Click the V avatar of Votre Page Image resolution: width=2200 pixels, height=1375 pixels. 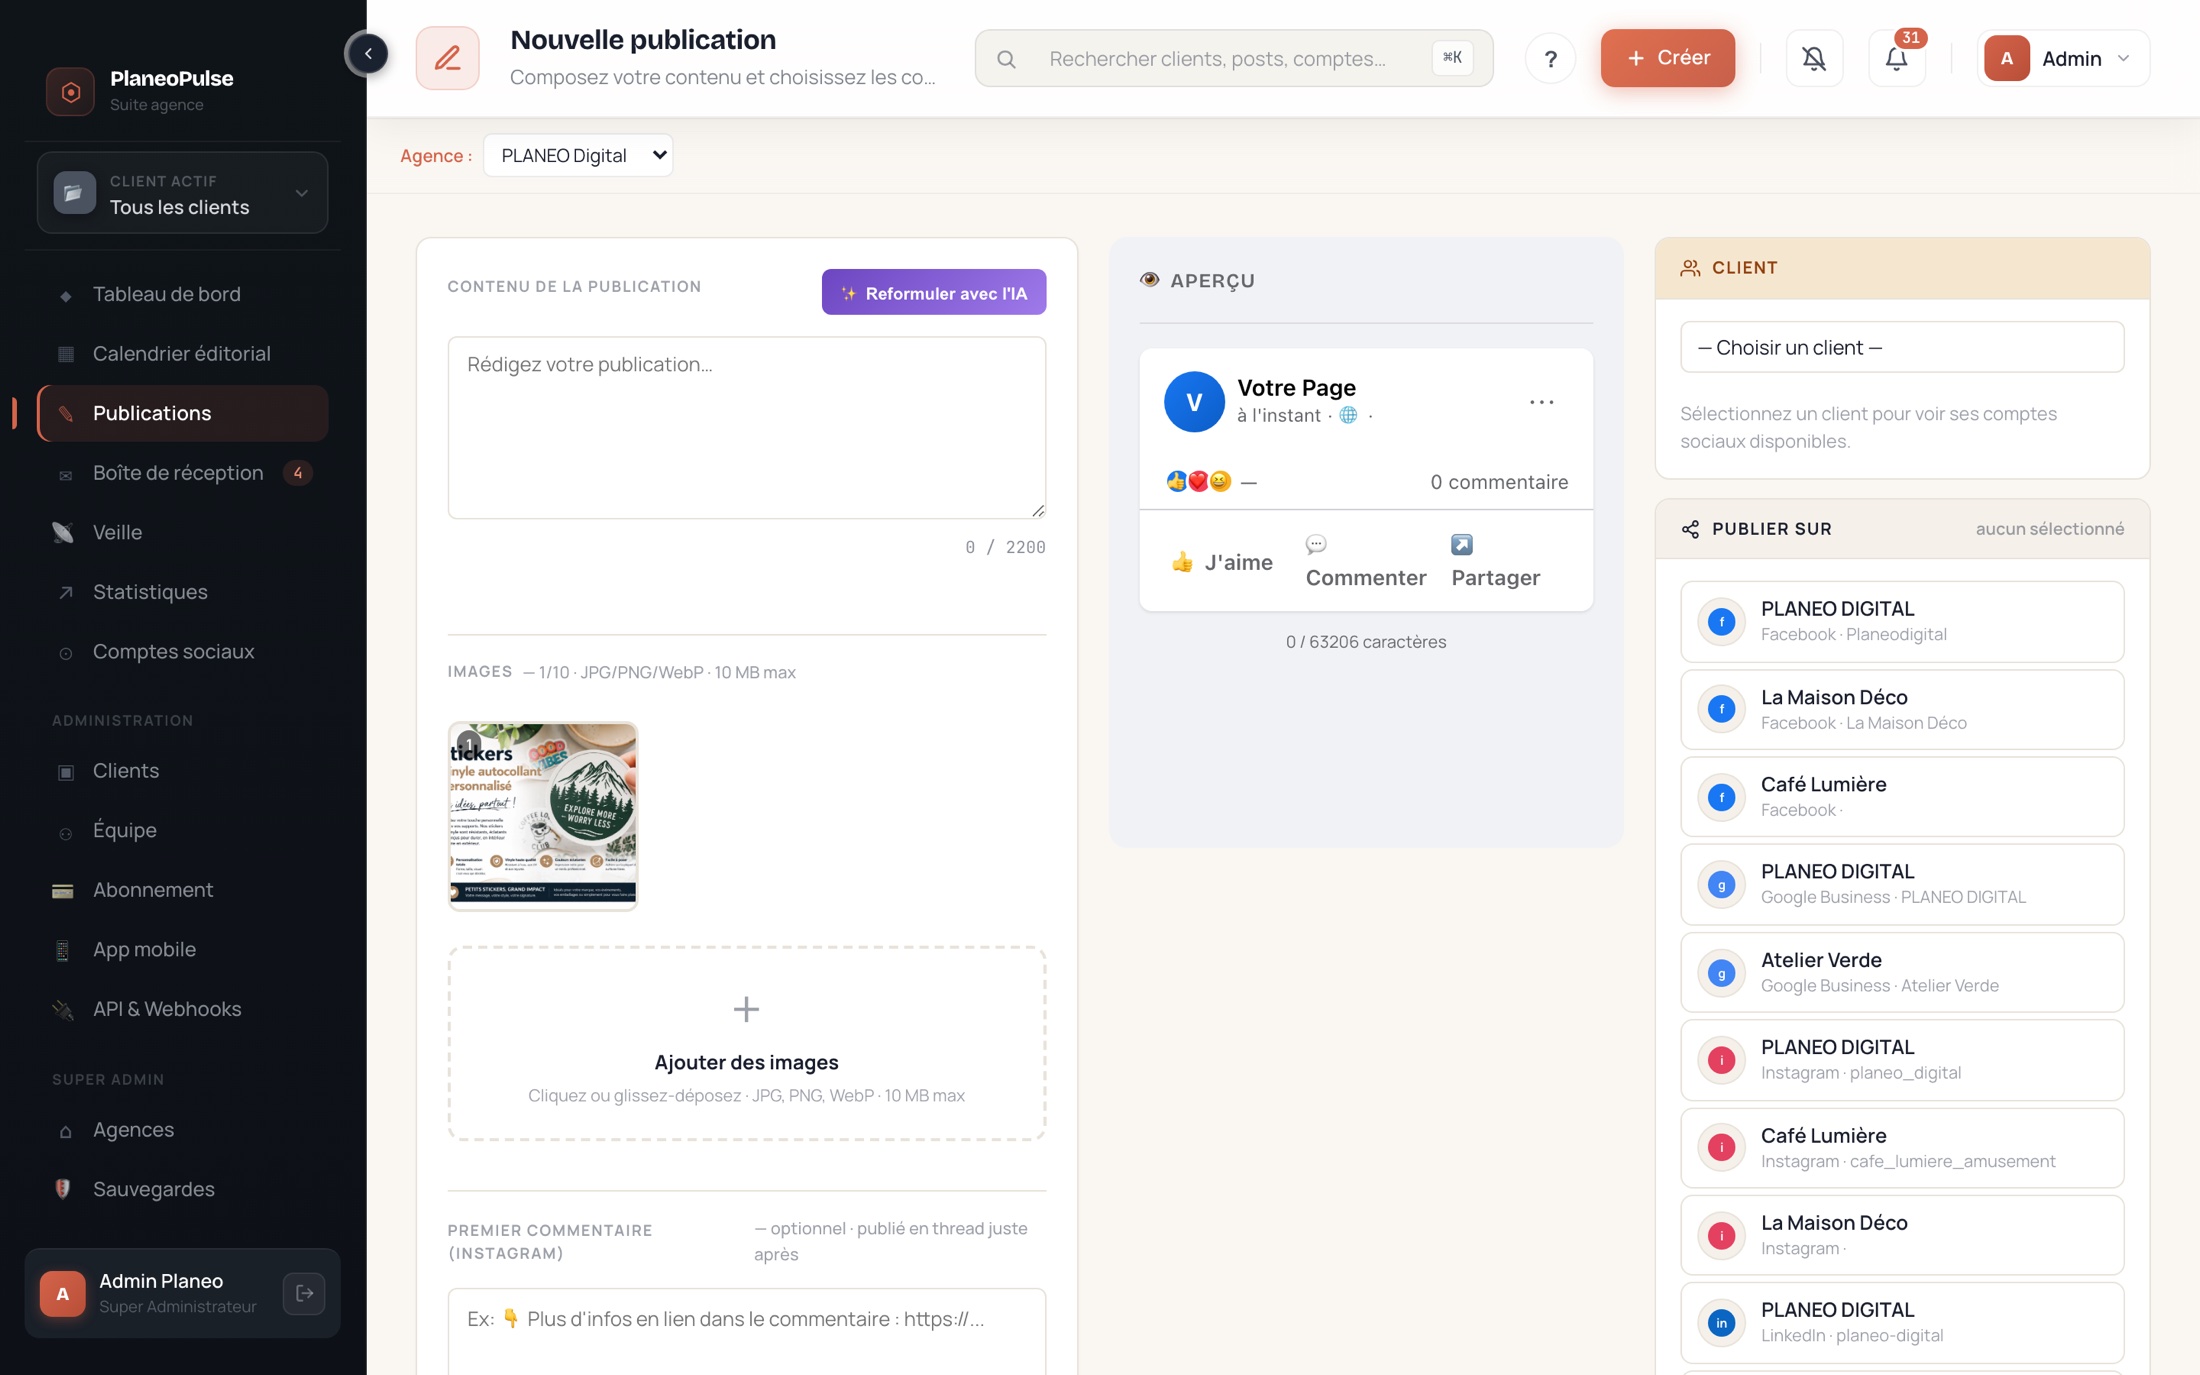(x=1194, y=401)
